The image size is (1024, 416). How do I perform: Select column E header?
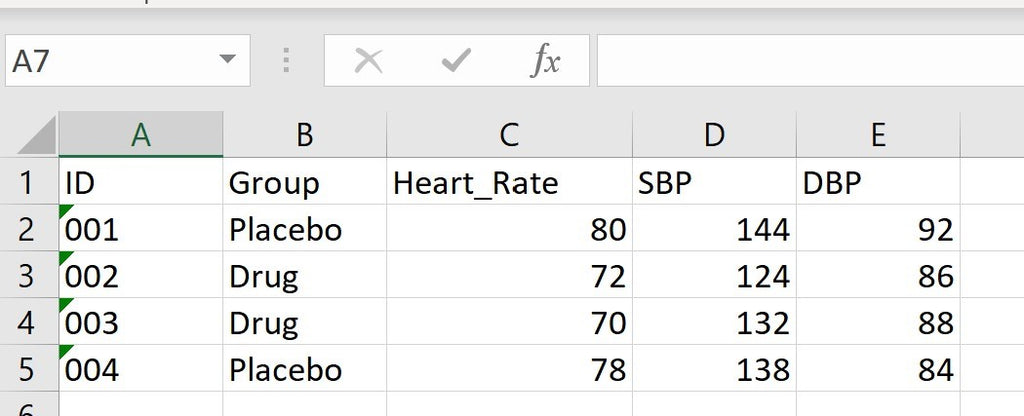coord(878,135)
